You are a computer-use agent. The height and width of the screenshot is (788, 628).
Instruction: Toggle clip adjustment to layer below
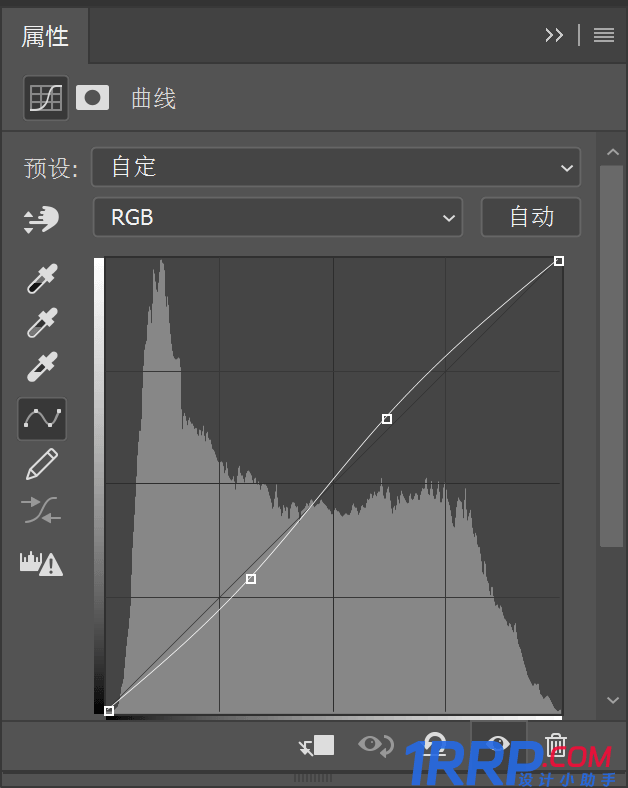tap(318, 746)
